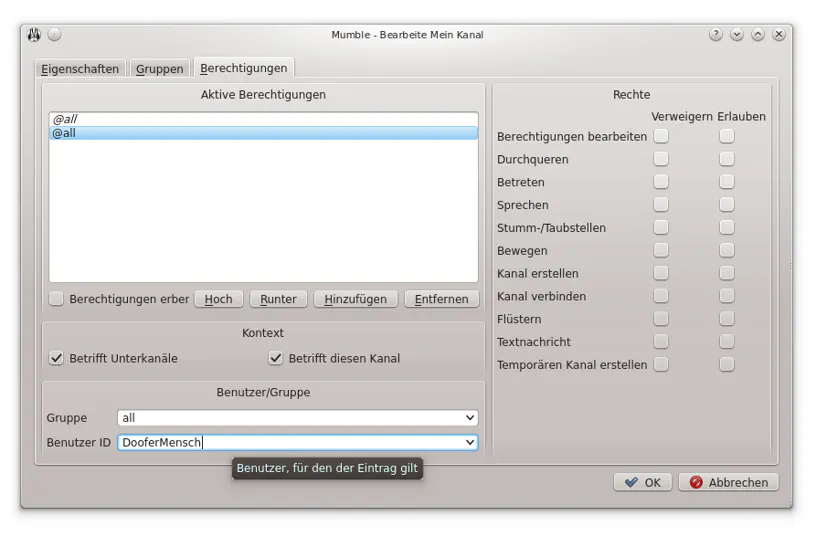Deny Kanal erstellen permission
Viewport: 816px width, 536px height.
point(661,273)
